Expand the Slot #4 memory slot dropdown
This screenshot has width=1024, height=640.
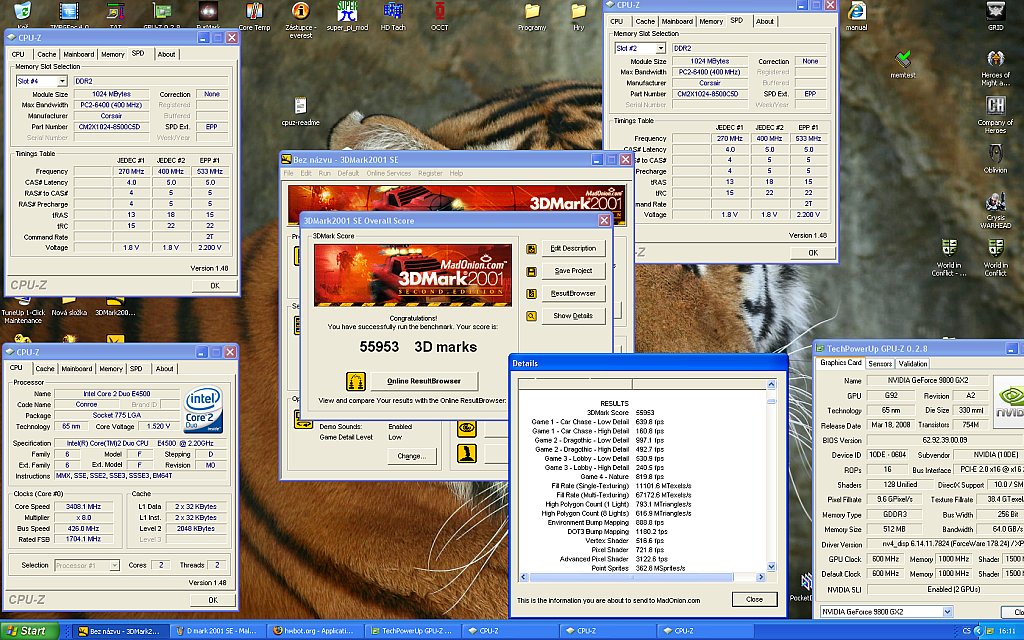click(x=62, y=82)
